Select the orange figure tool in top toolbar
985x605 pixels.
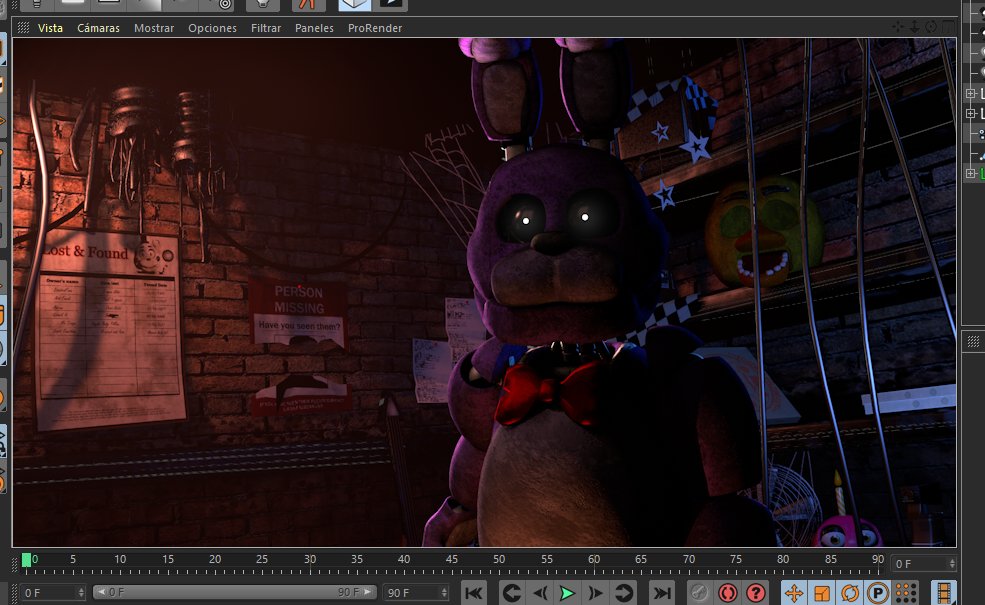click(308, 5)
